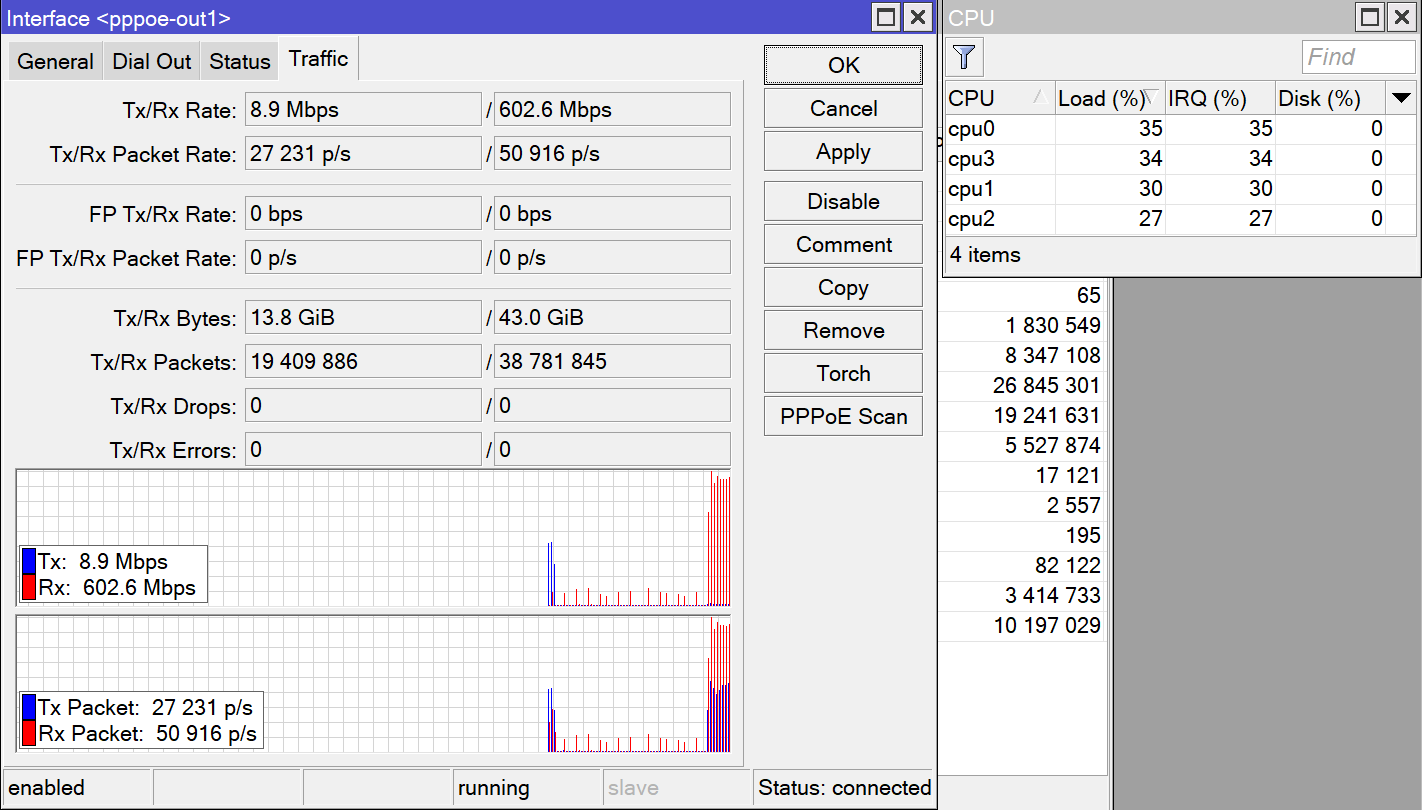The image size is (1422, 810).
Task: Click the value 26 845 301 in background list
Action: [x=1047, y=385]
